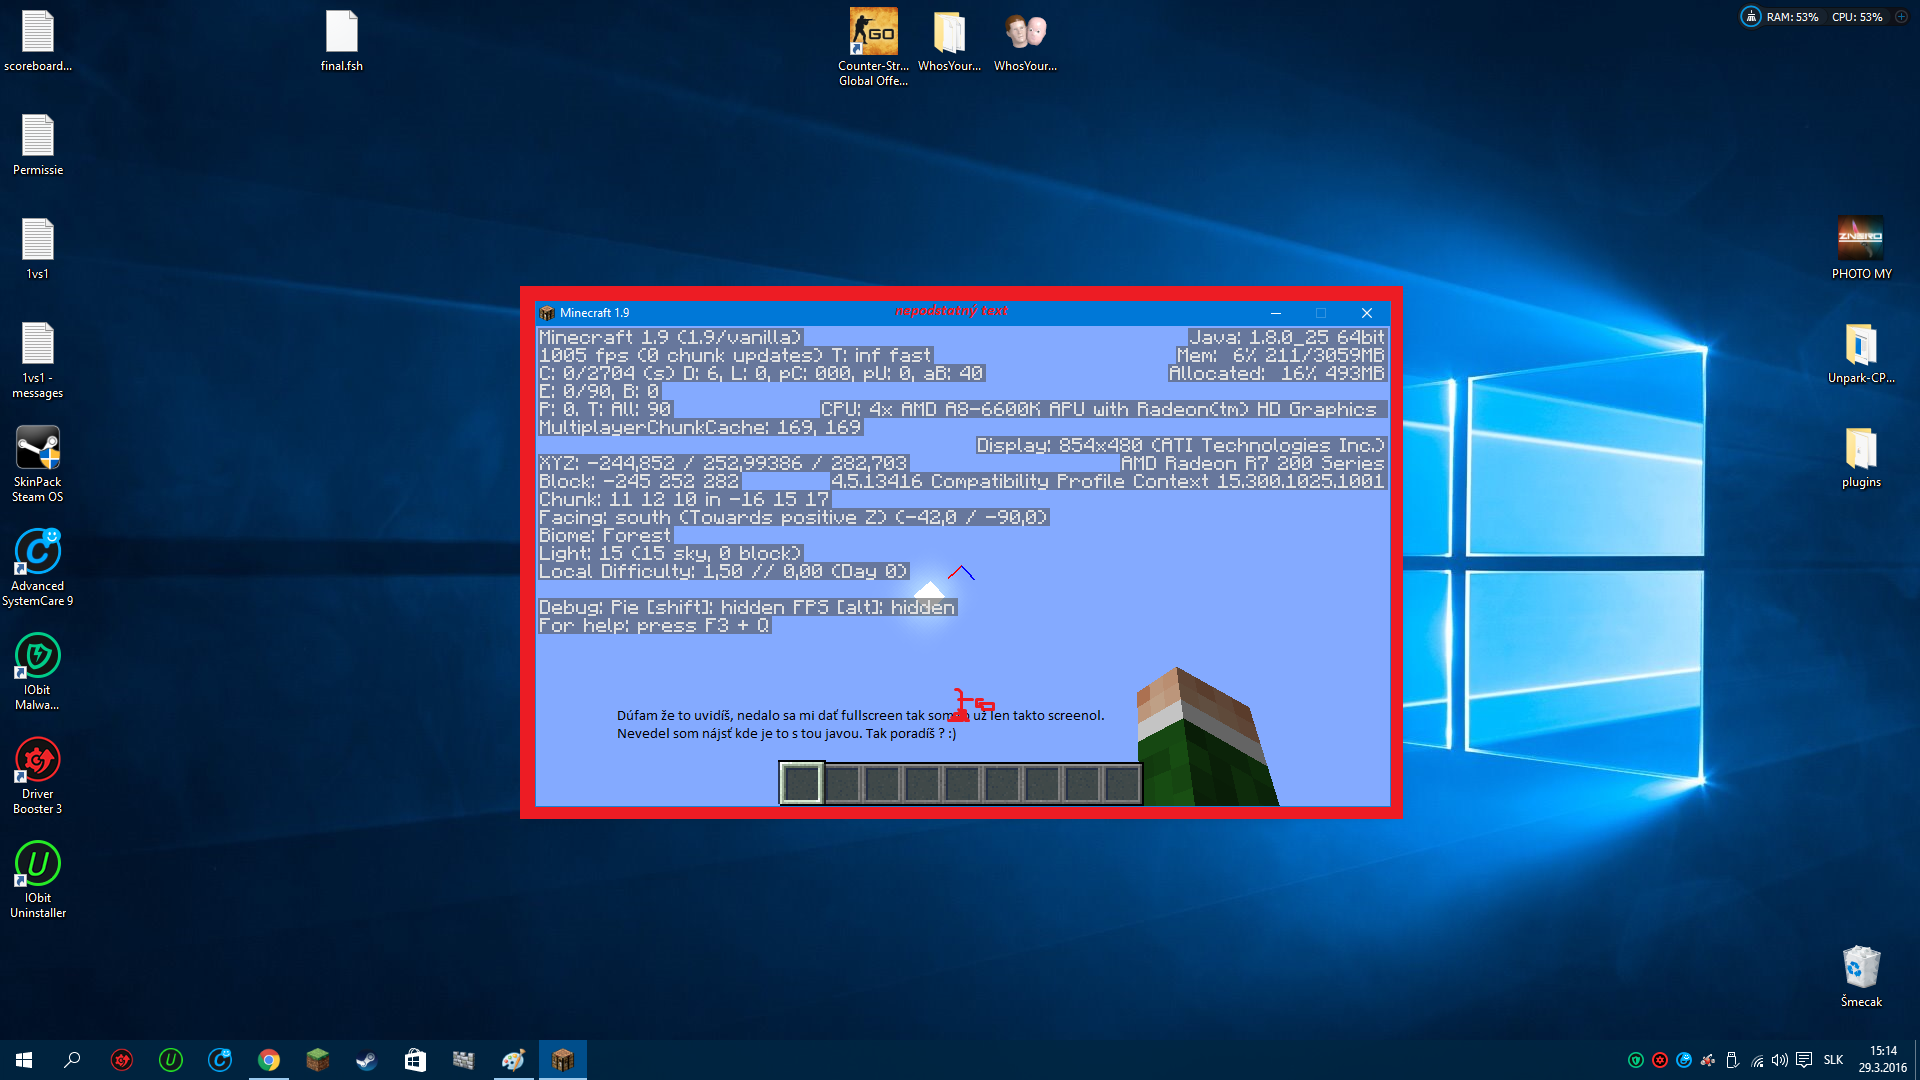The width and height of the screenshot is (1920, 1080).
Task: Open the Šmecak recycle bin
Action: pyautogui.click(x=1861, y=976)
